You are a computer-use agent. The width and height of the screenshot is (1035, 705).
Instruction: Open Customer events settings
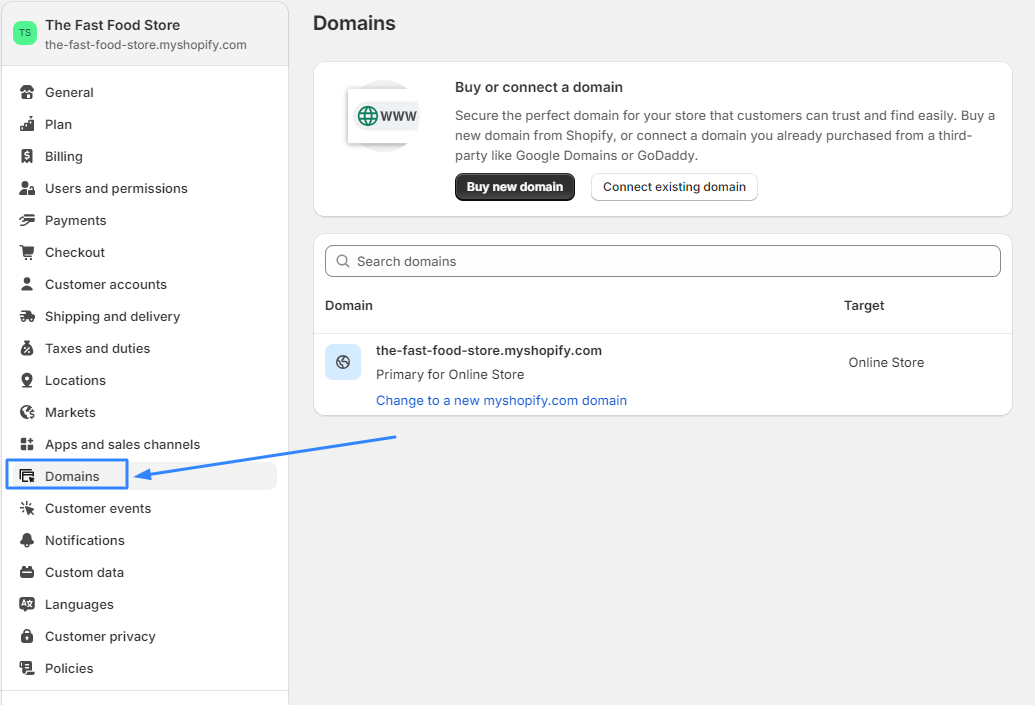(145, 508)
